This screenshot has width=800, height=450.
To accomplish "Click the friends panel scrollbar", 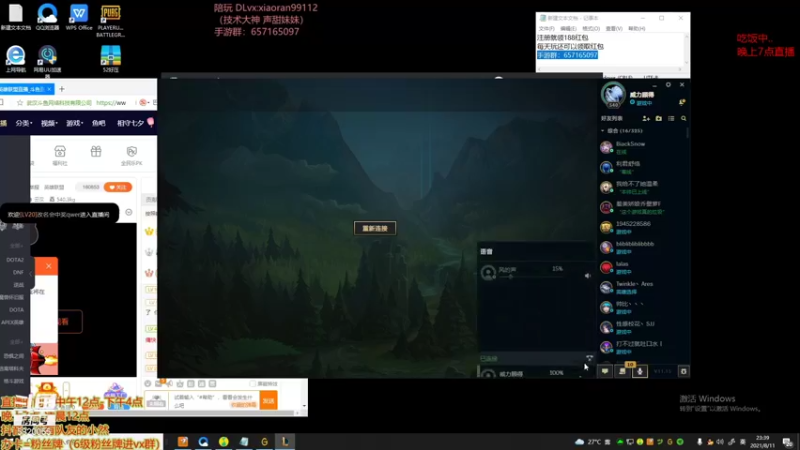I will (688, 134).
